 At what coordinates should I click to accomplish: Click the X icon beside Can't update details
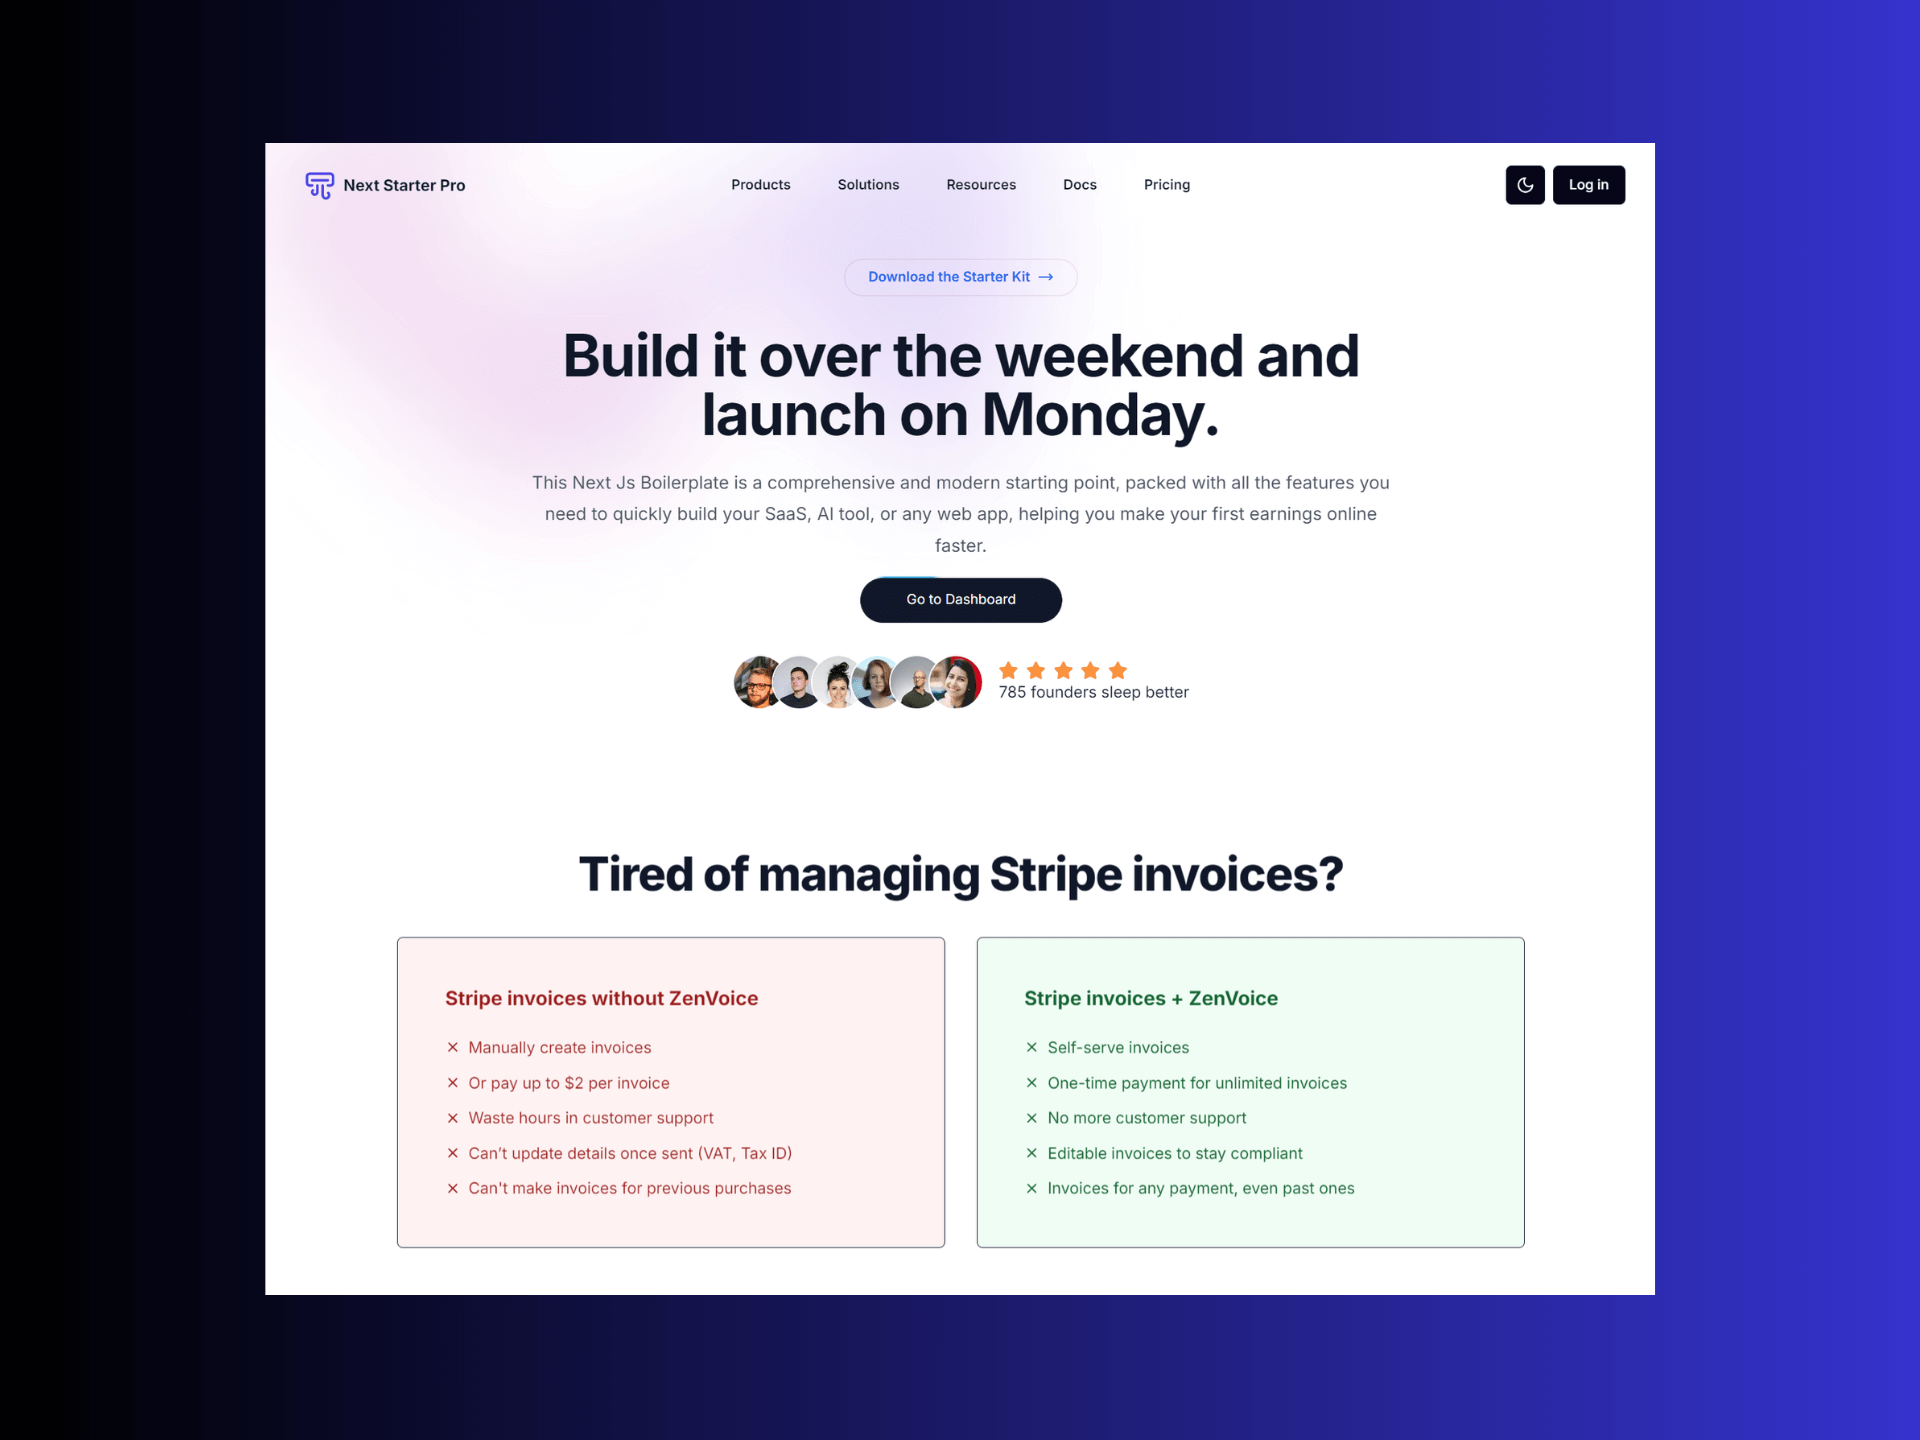[452, 1153]
